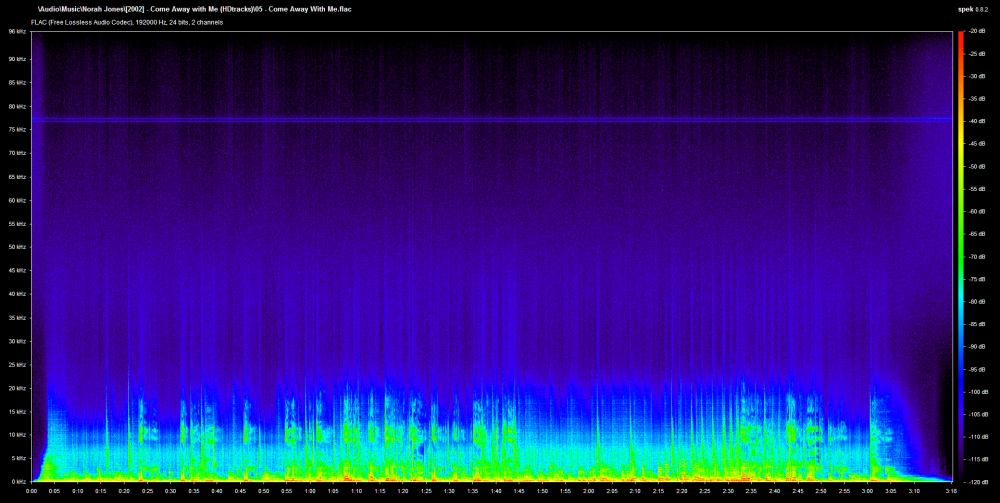Click the FLAC 192000 Hz codec info line

click(x=127, y=22)
